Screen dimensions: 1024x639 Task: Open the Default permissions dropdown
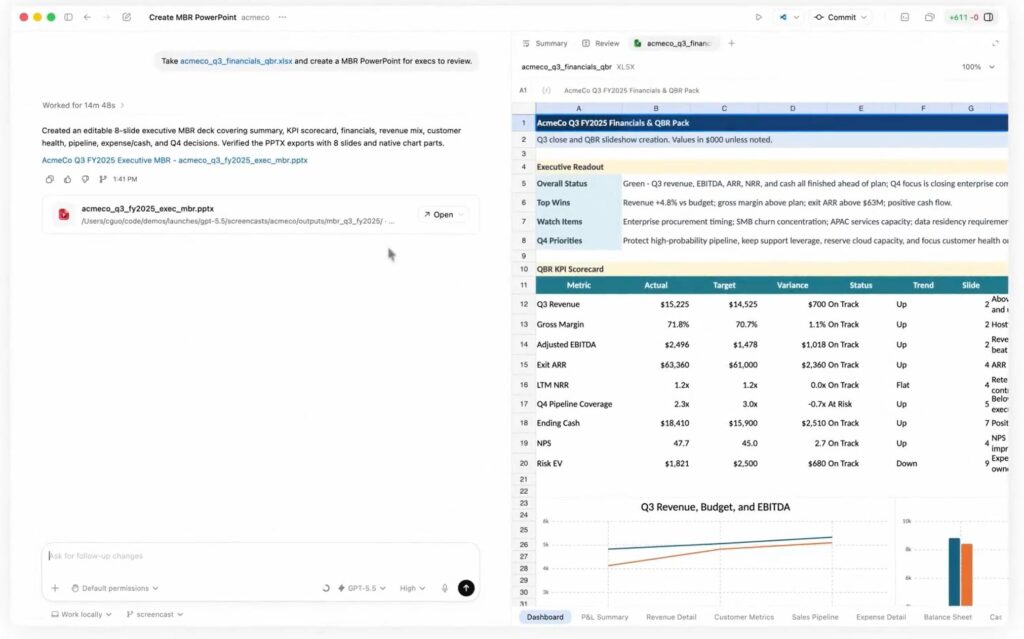point(119,588)
